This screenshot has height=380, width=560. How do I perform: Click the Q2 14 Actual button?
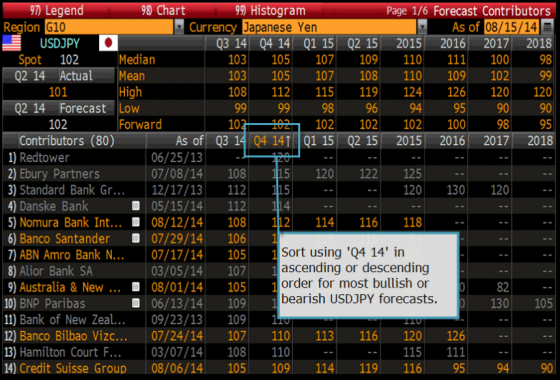(x=59, y=76)
